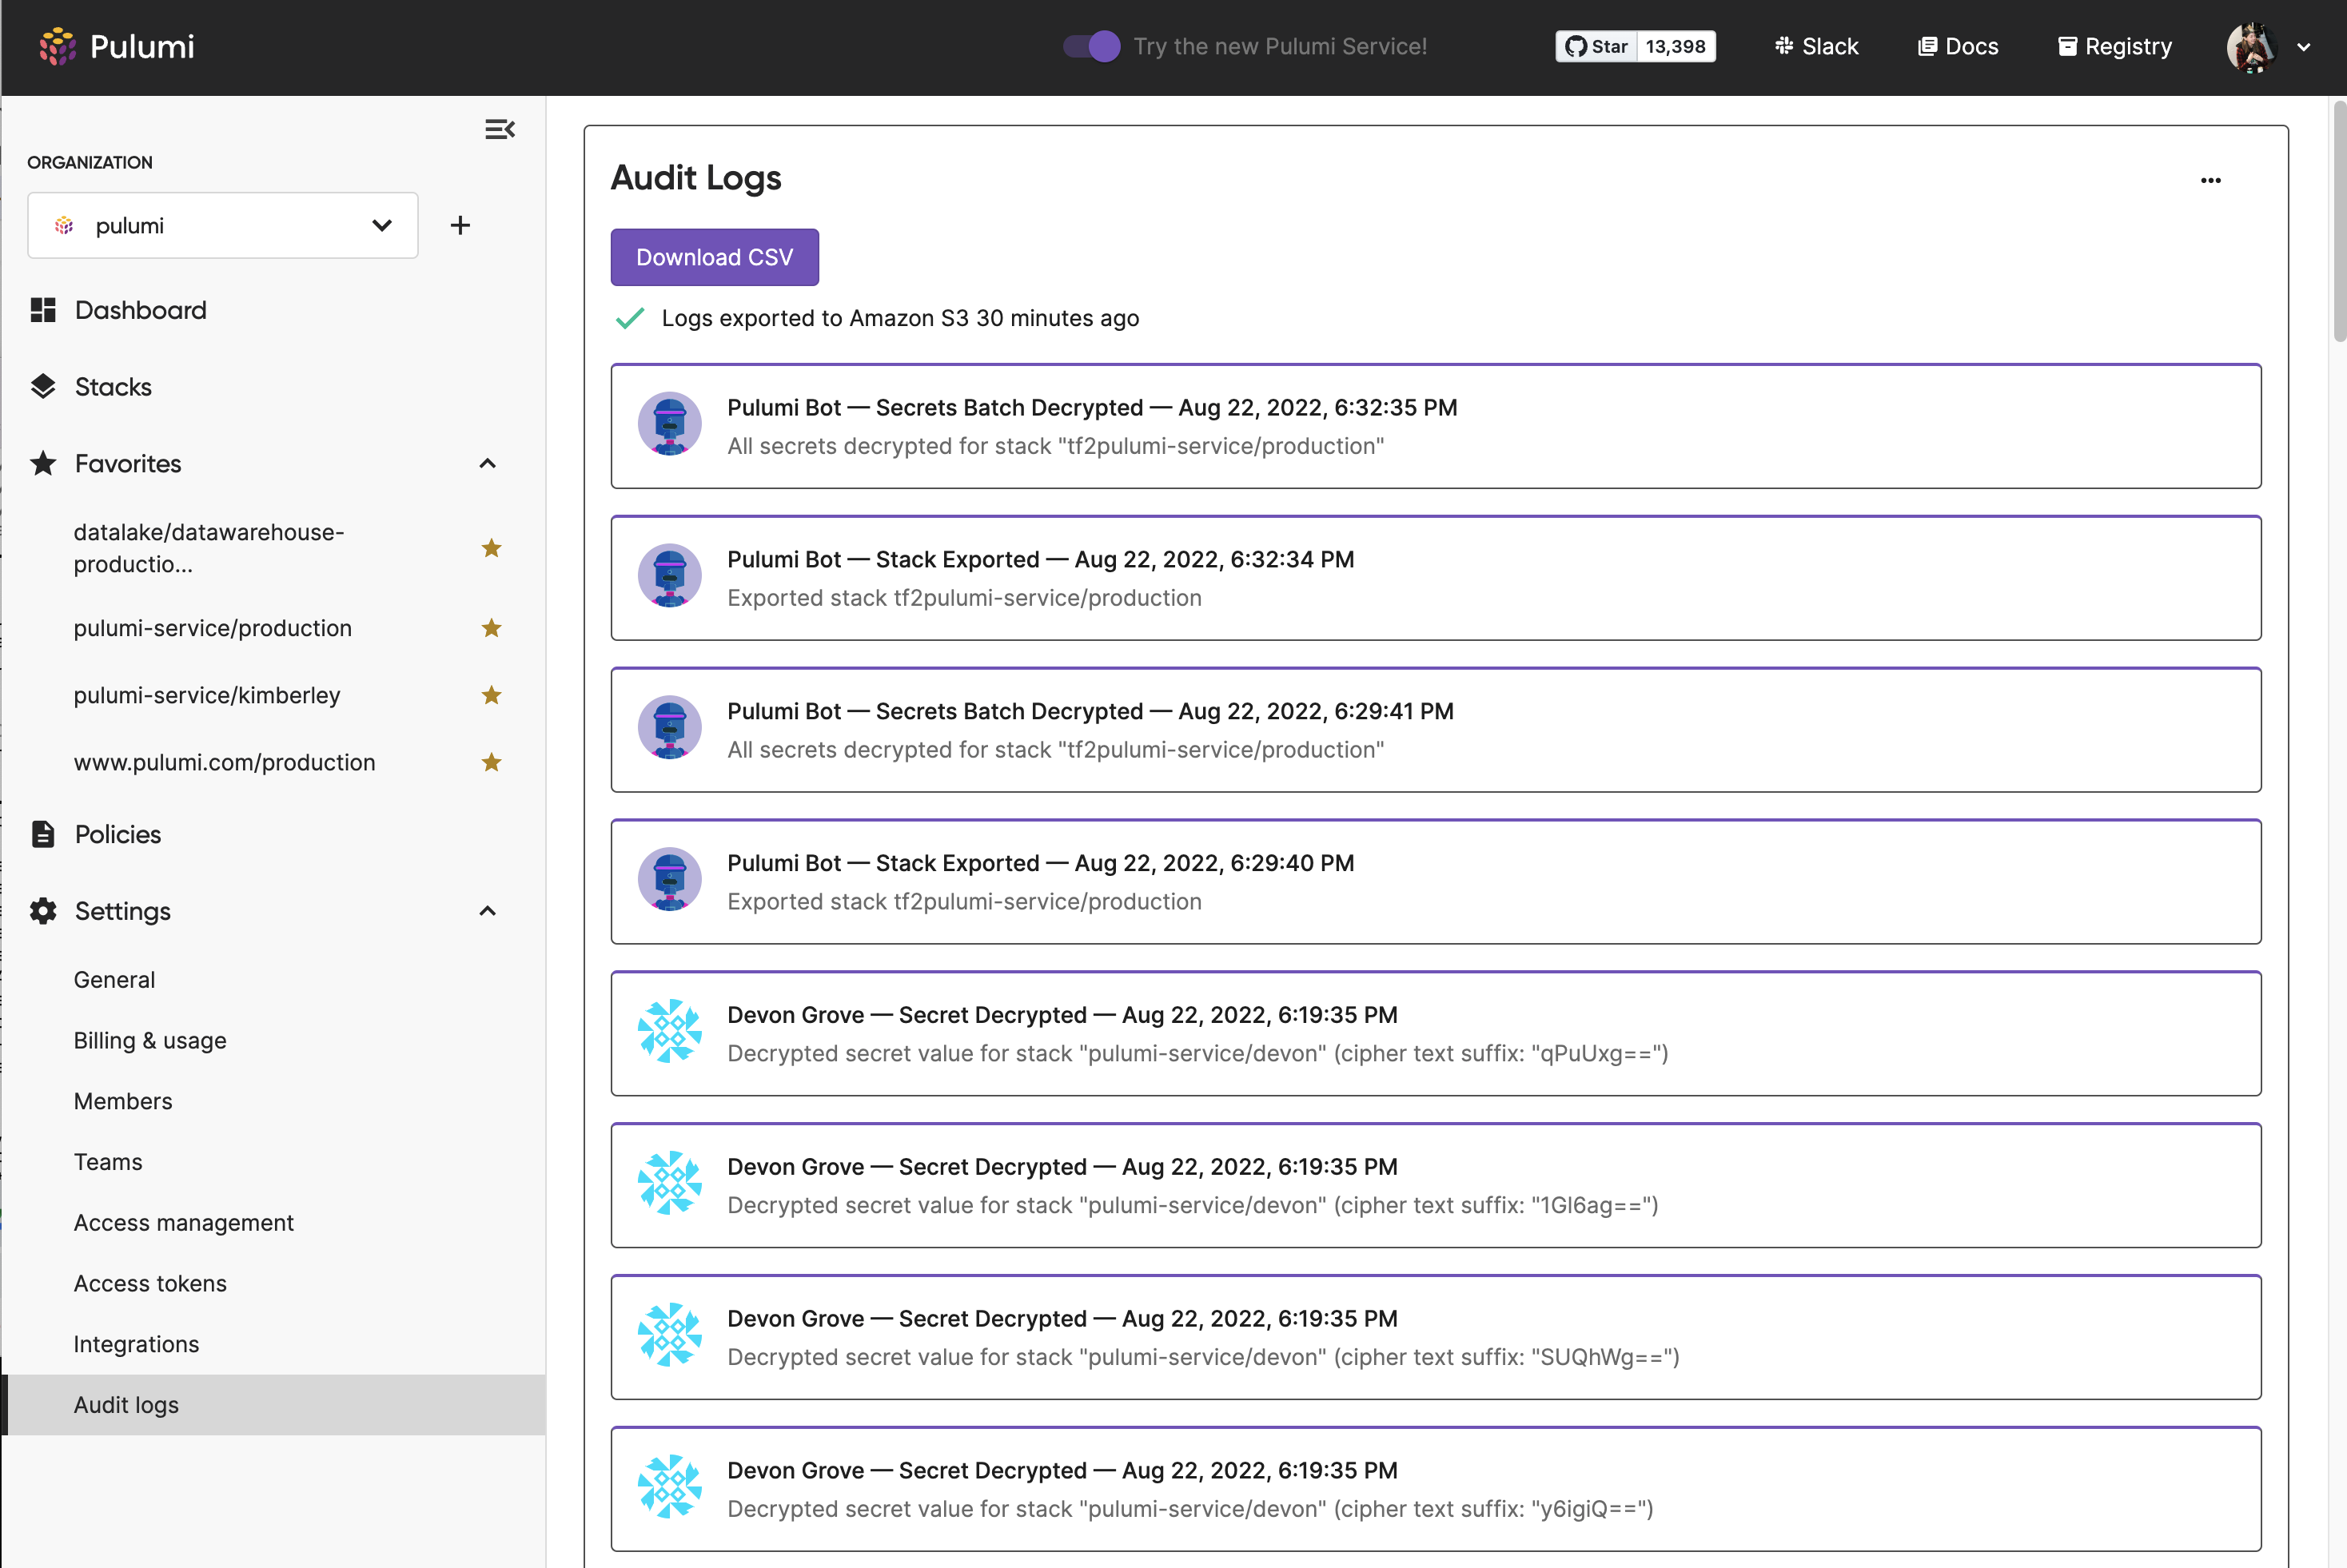Collapse the Favorites section chevron
This screenshot has height=1568, width=2347.
pos(488,463)
